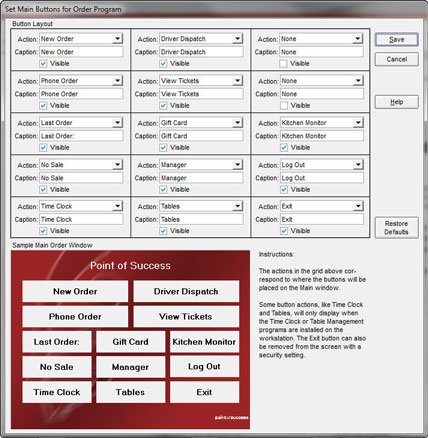
Task: Toggle Visible checkbox under Exit caption
Action: [284, 231]
